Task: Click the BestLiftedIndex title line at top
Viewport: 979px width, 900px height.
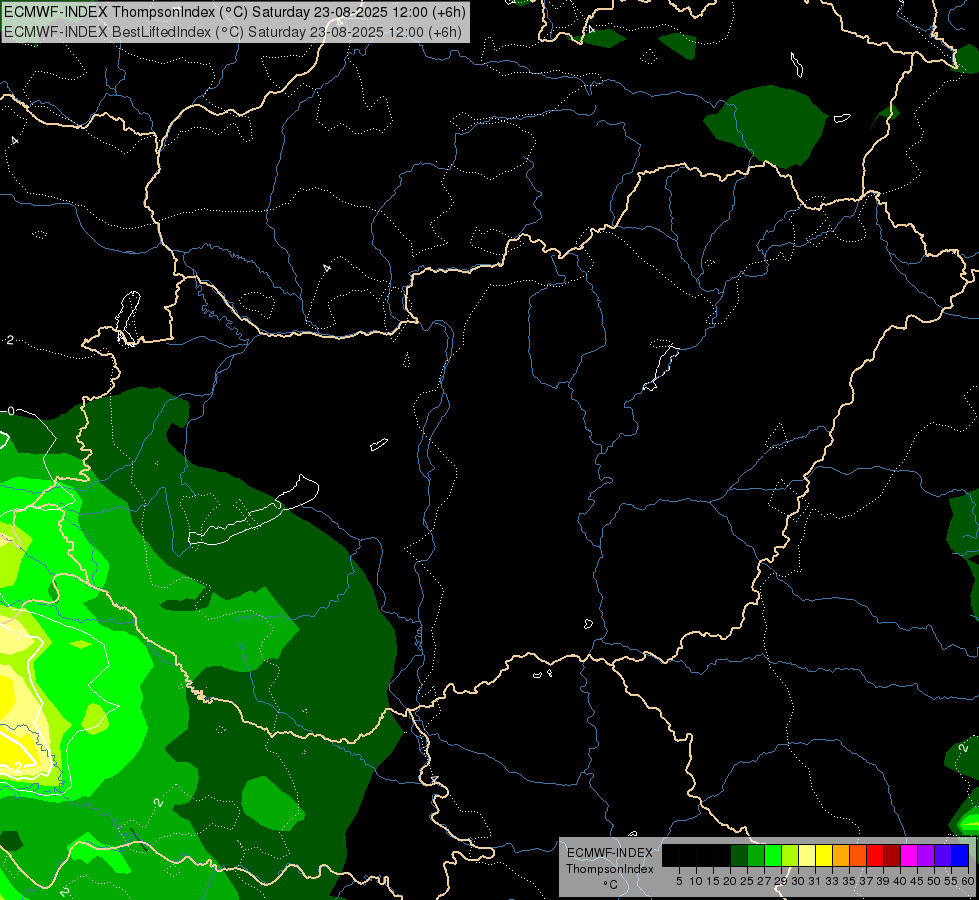Action: [x=232, y=31]
